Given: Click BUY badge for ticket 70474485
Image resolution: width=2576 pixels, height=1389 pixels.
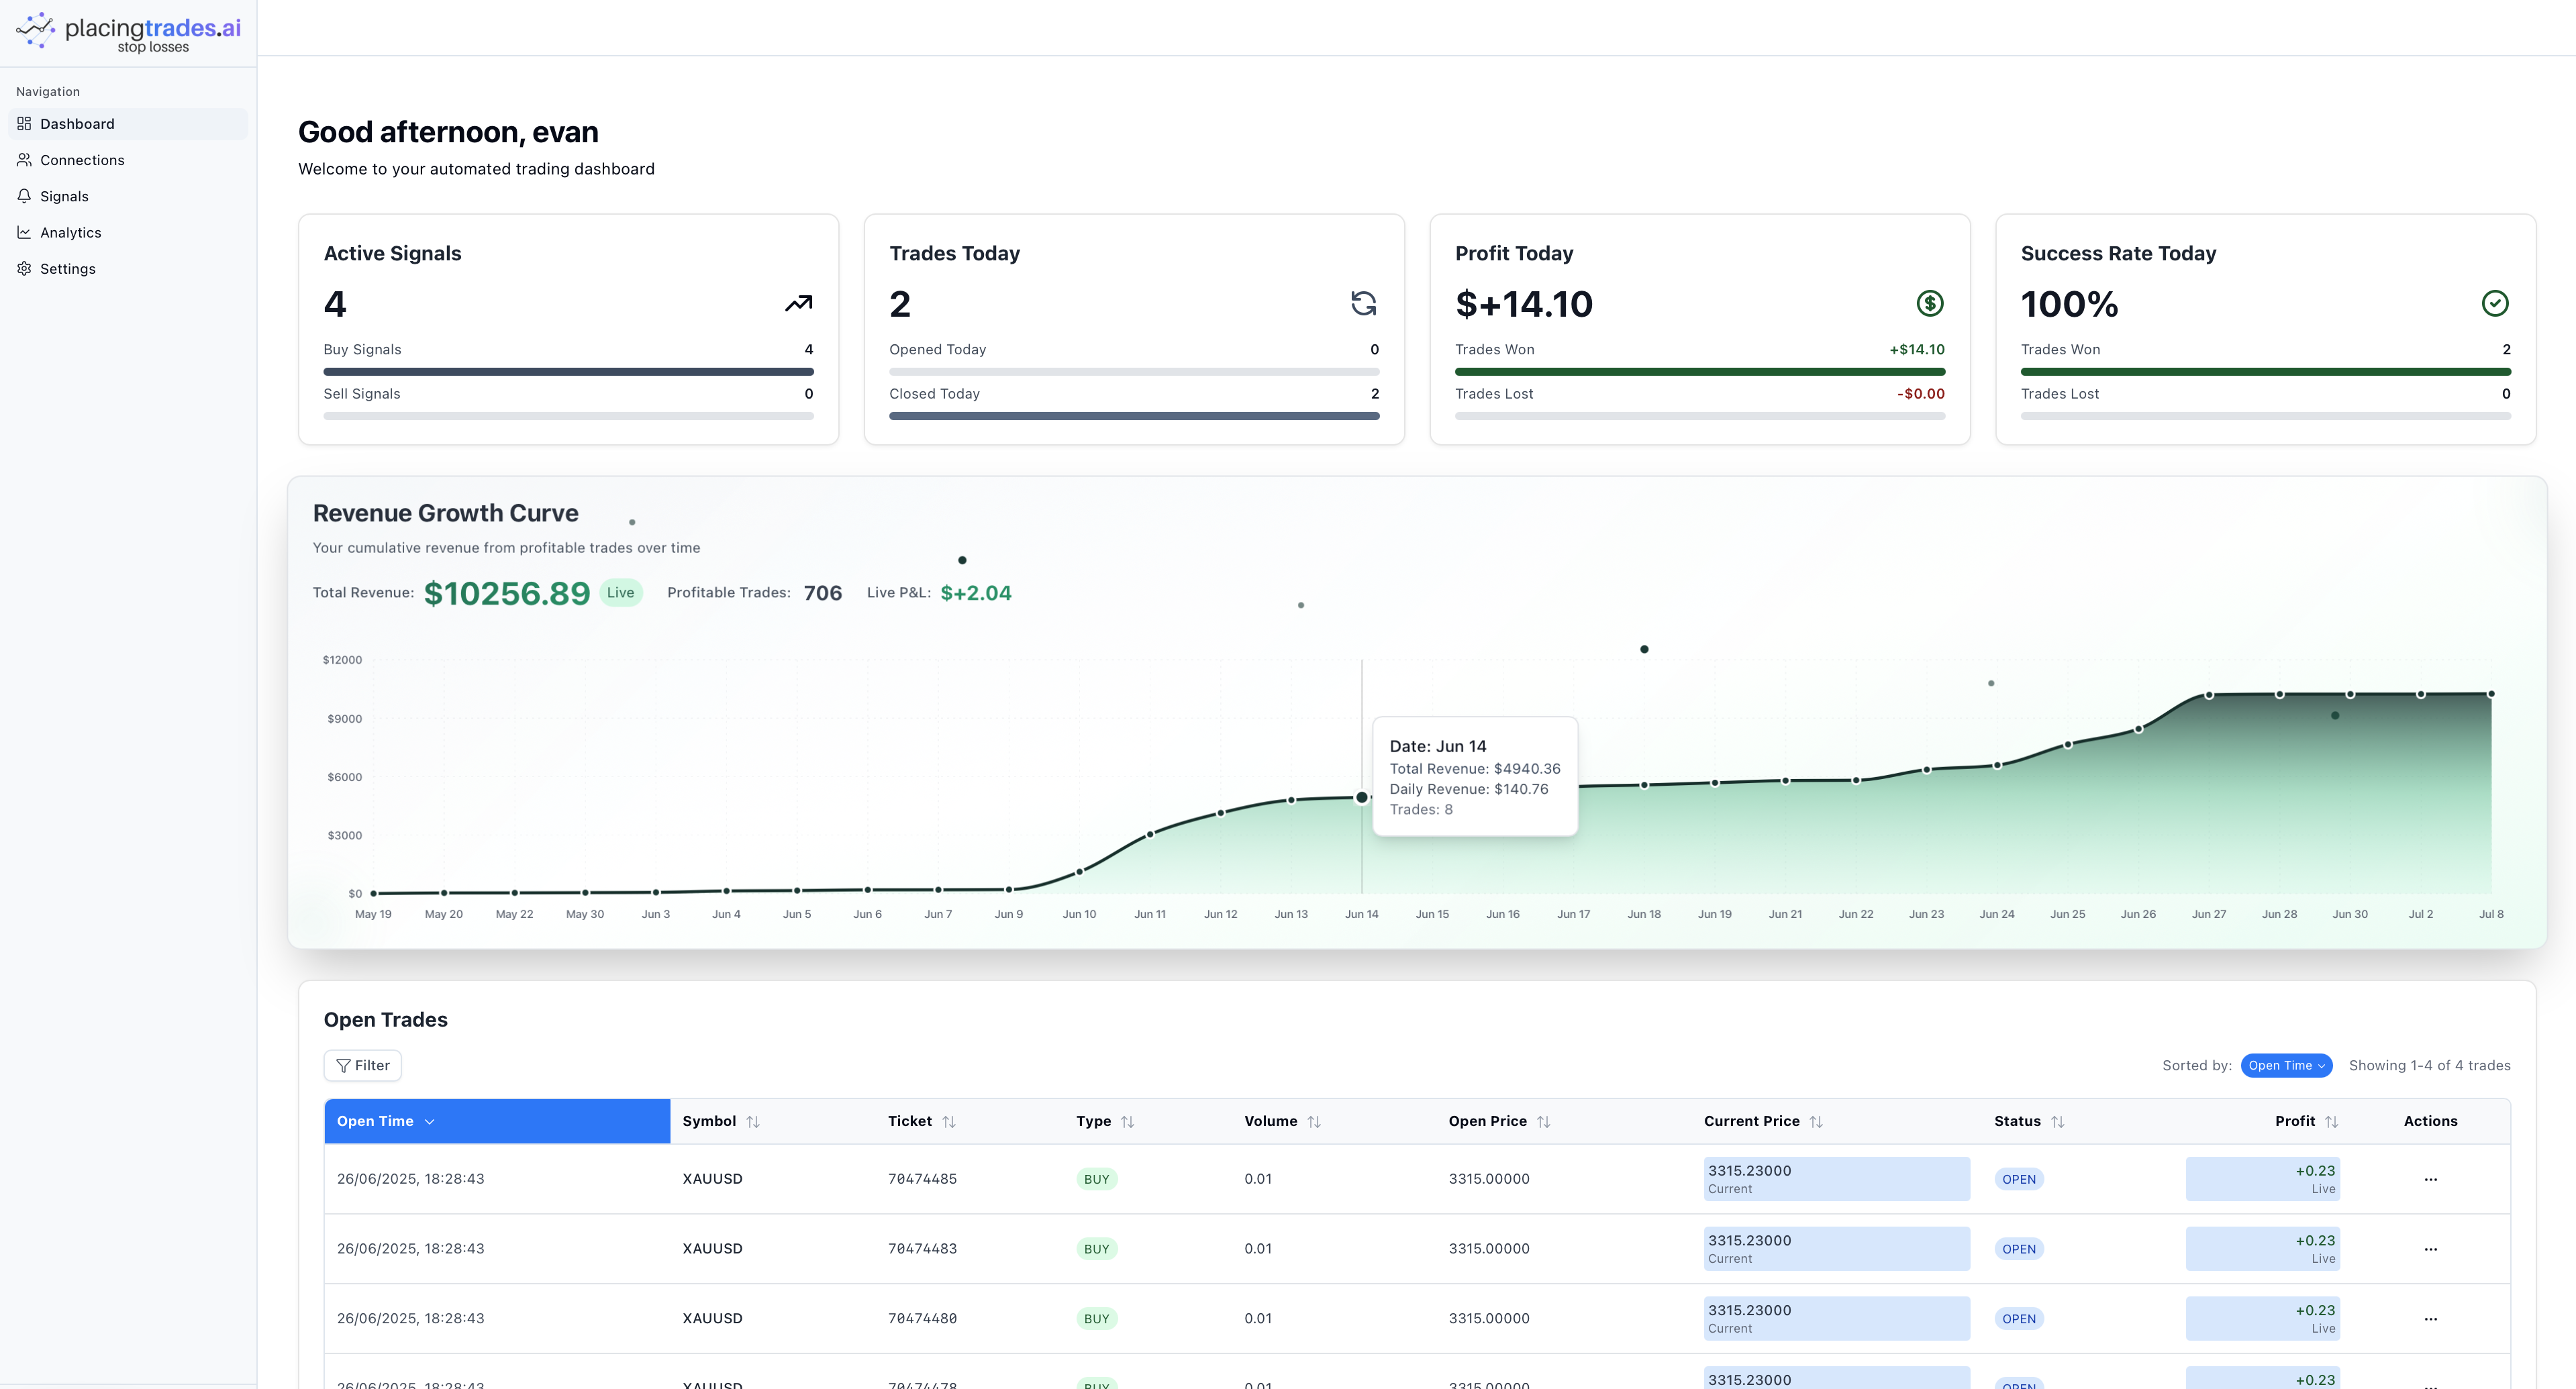Looking at the screenshot, I should point(1096,1180).
